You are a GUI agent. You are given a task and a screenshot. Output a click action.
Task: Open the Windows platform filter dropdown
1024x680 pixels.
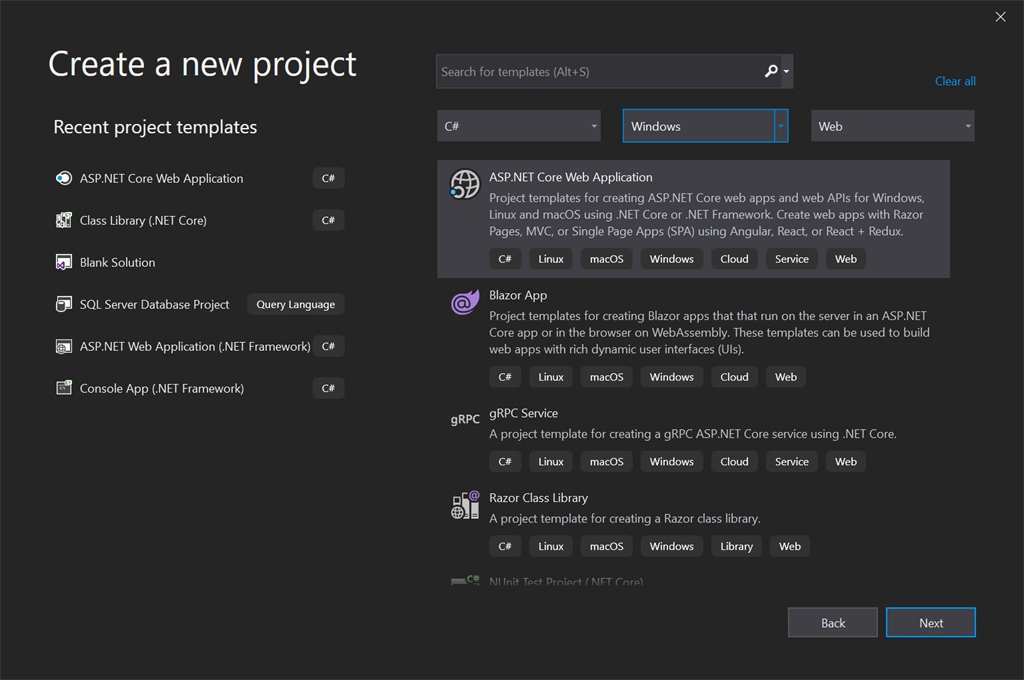pyautogui.click(x=705, y=126)
